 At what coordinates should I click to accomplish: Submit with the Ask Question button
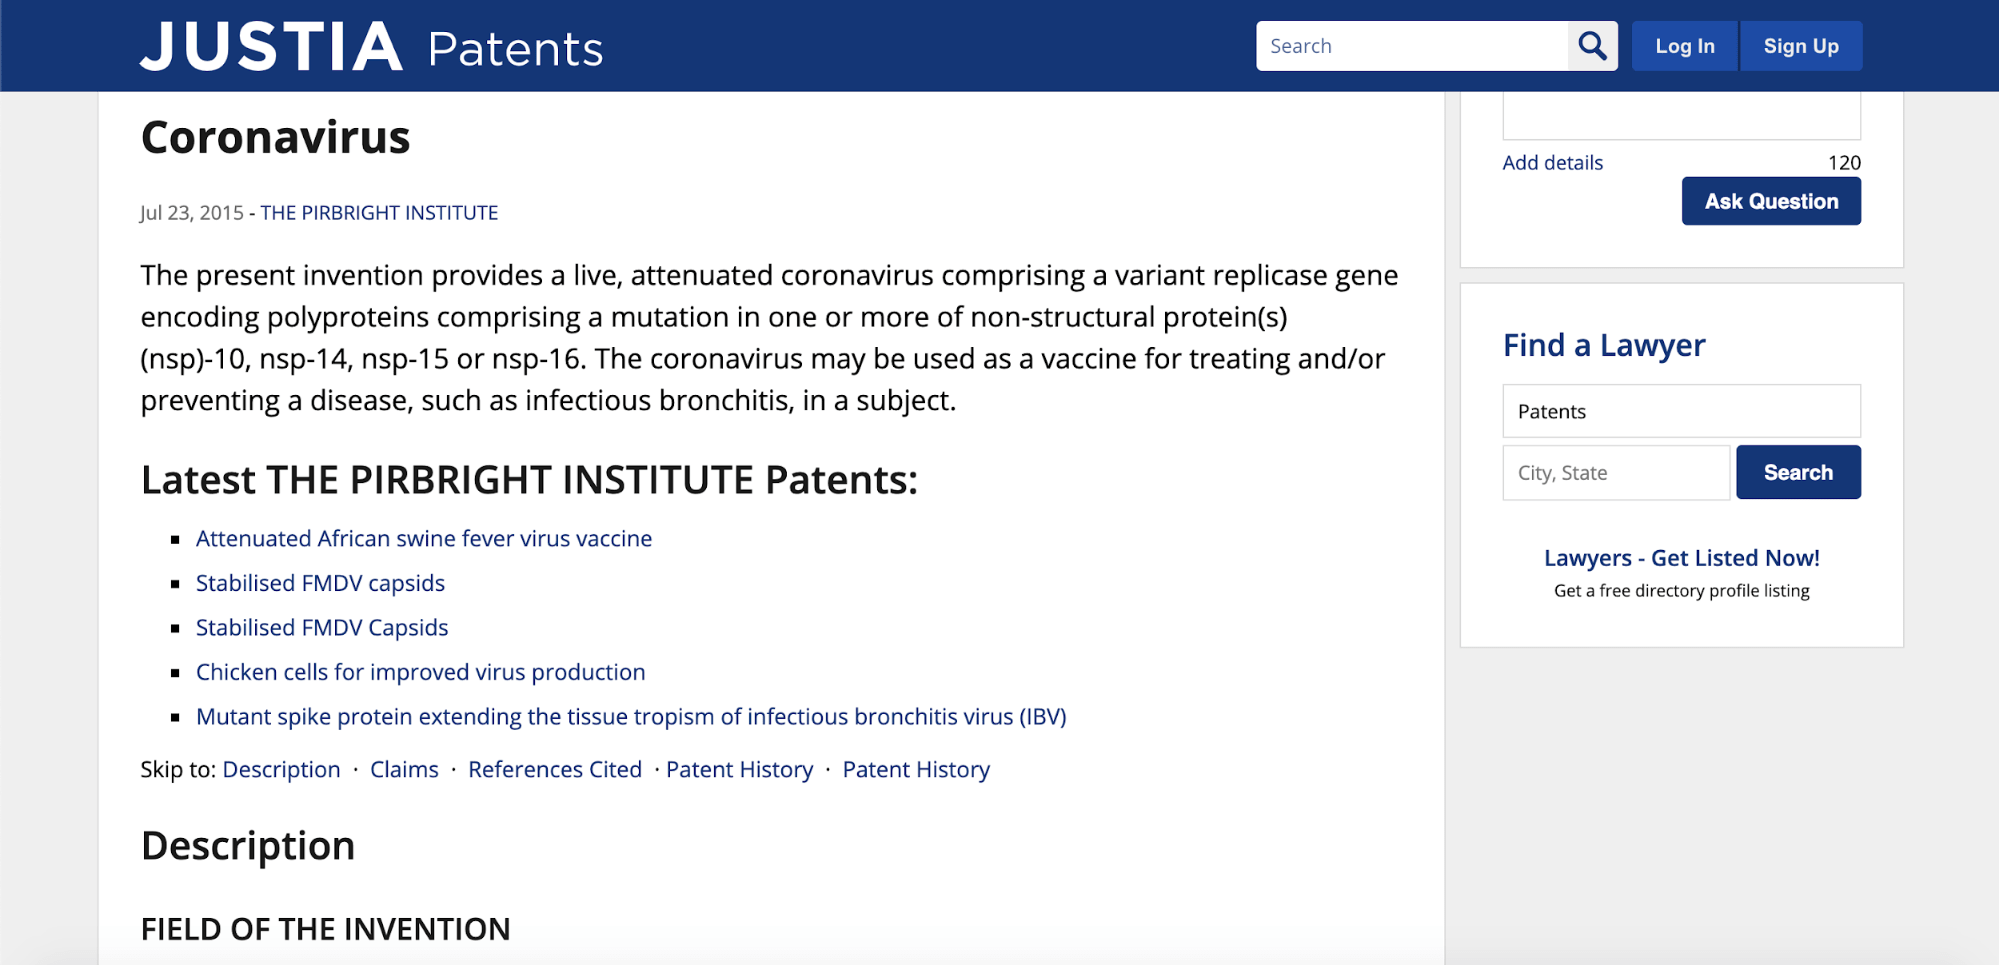1770,201
